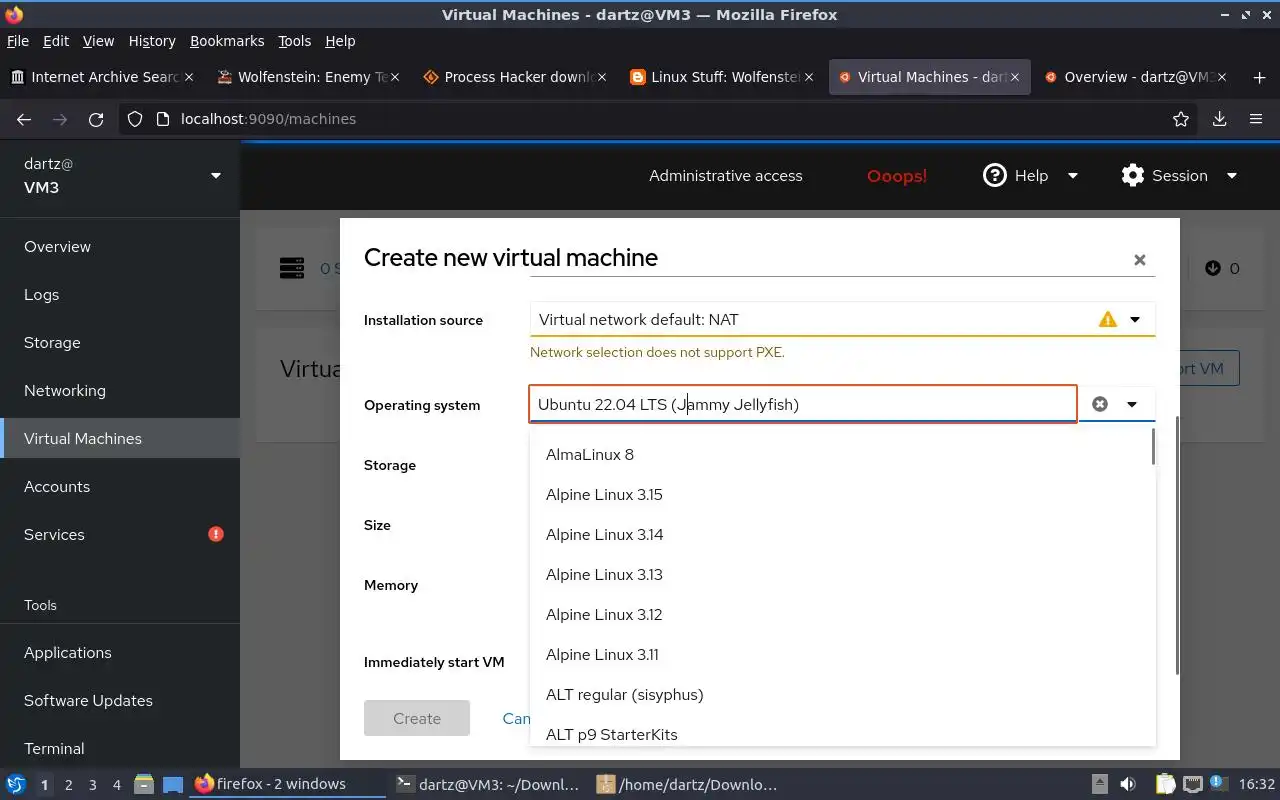Click Administrative access button
The width and height of the screenshot is (1280, 800).
[726, 176]
